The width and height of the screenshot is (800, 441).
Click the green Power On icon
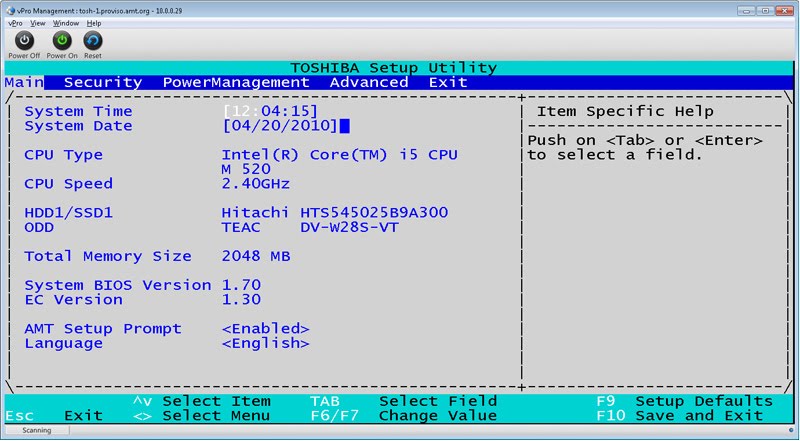coord(62,41)
